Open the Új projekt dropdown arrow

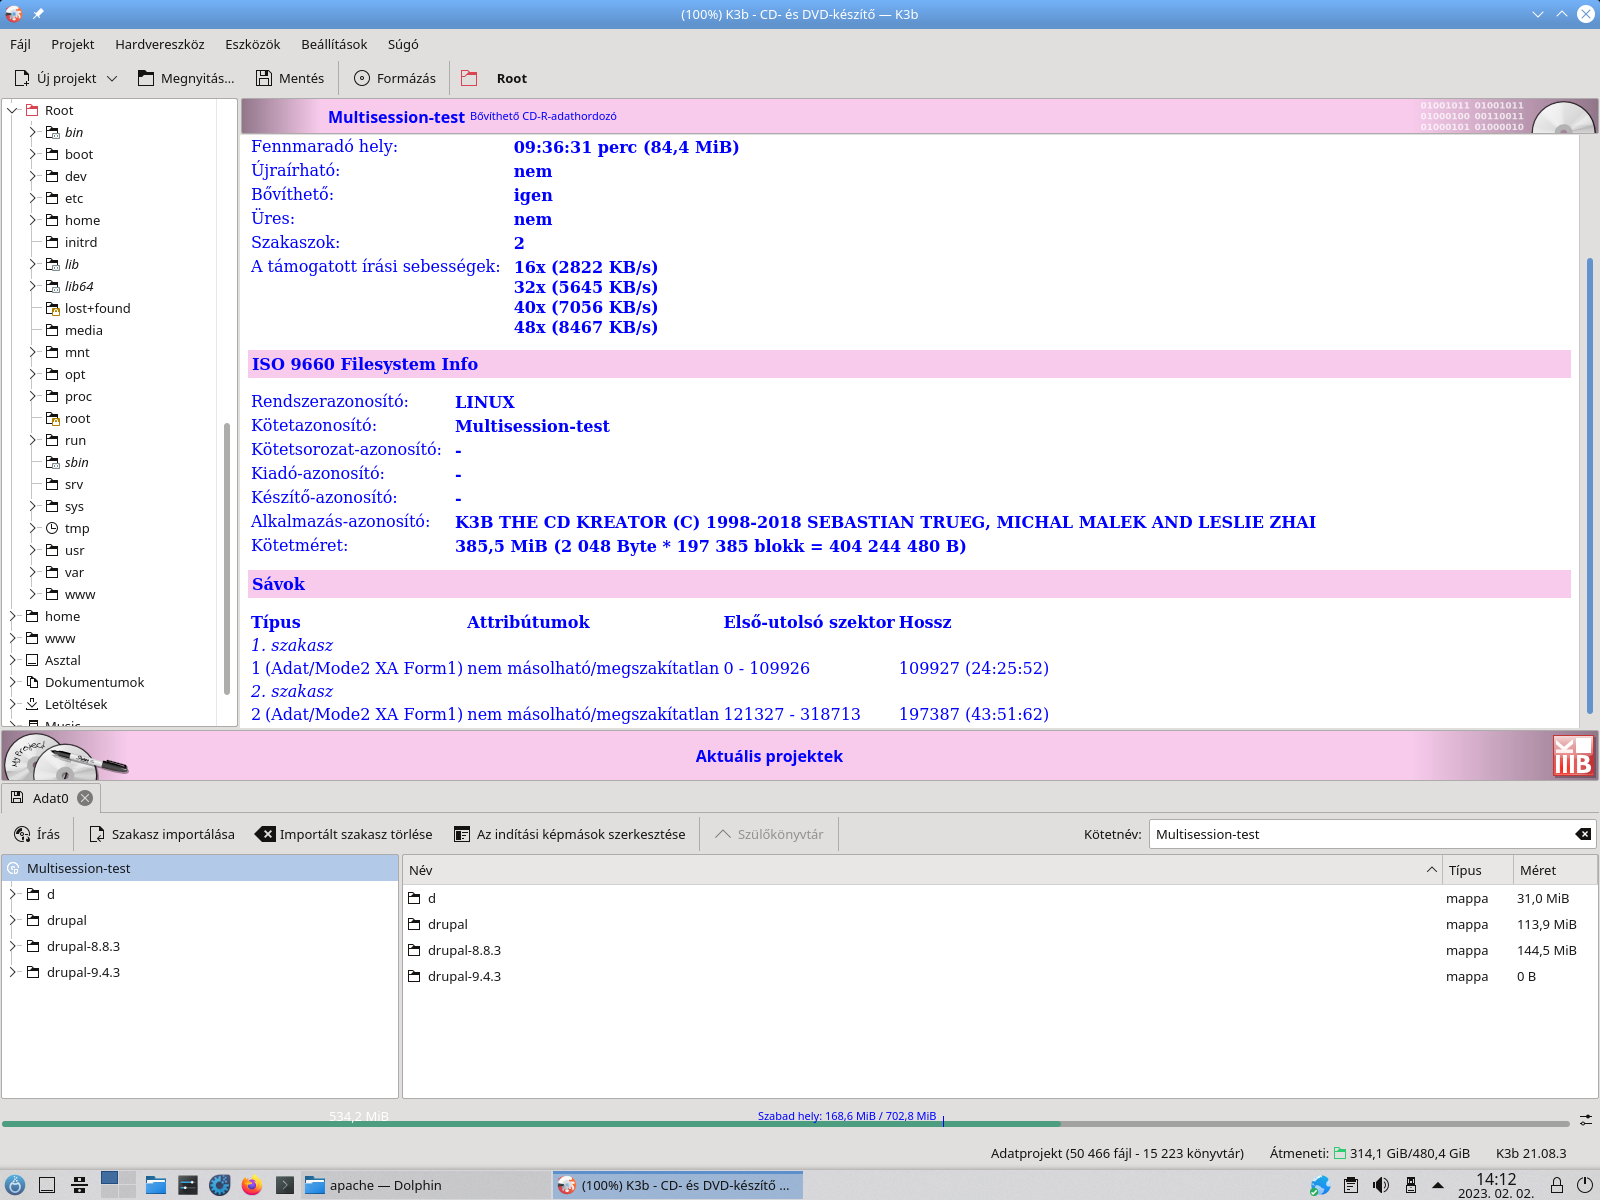point(112,78)
